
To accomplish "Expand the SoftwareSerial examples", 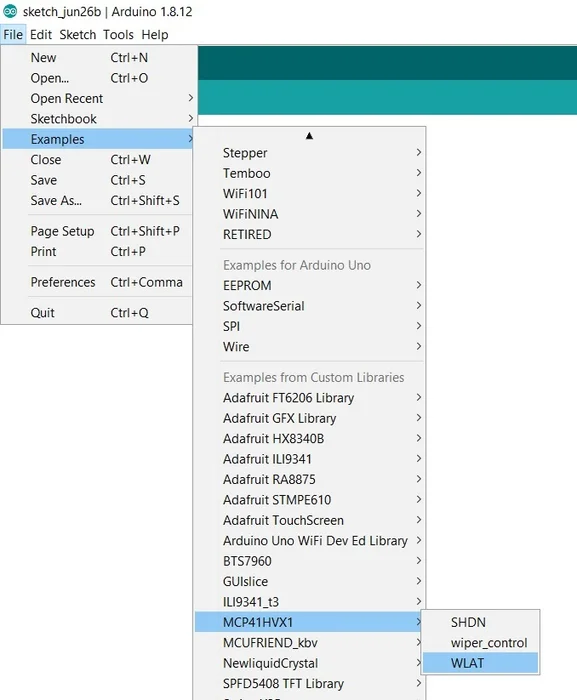I will pos(310,306).
